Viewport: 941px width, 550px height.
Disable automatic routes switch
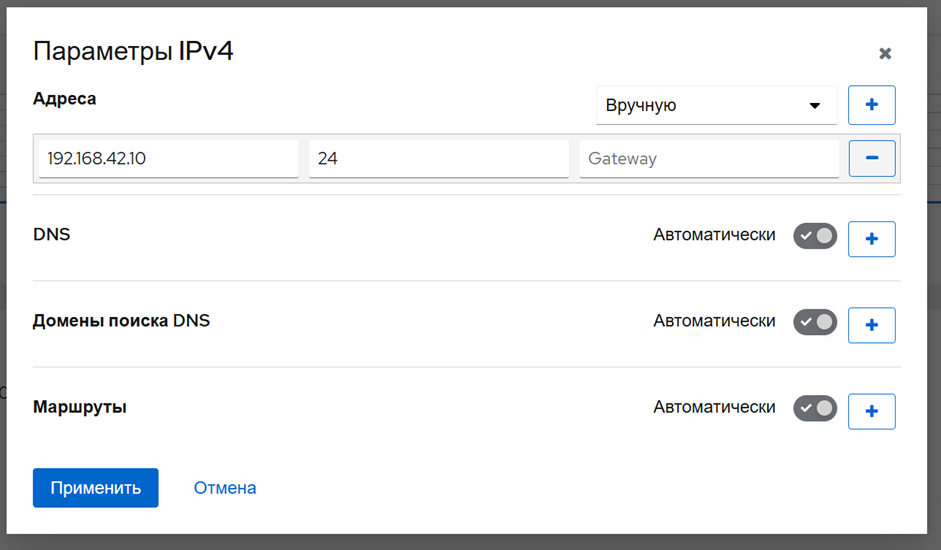815,408
